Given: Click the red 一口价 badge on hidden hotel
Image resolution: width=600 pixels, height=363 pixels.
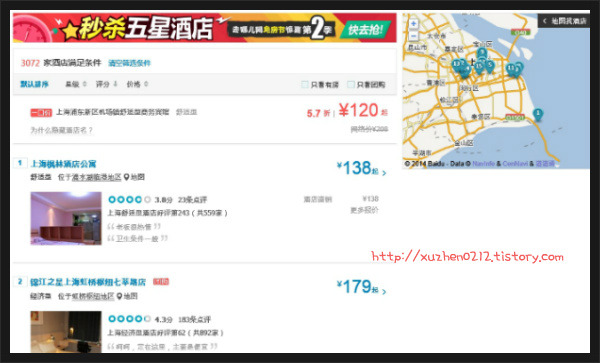Looking at the screenshot, I should pos(41,112).
